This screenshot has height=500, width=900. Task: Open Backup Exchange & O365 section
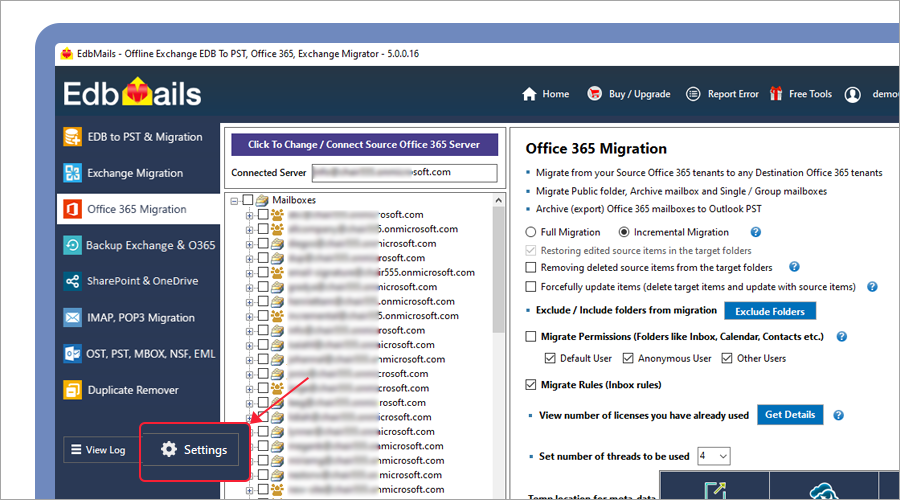click(x=138, y=245)
